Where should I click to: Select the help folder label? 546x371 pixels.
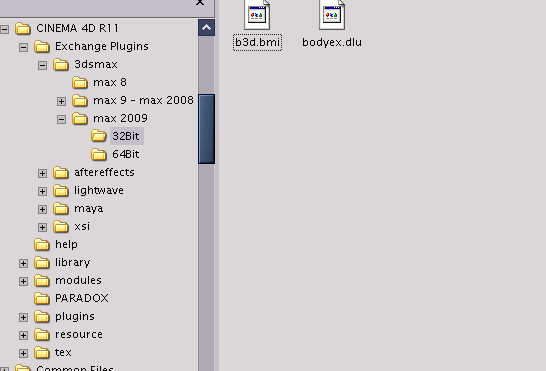66,245
